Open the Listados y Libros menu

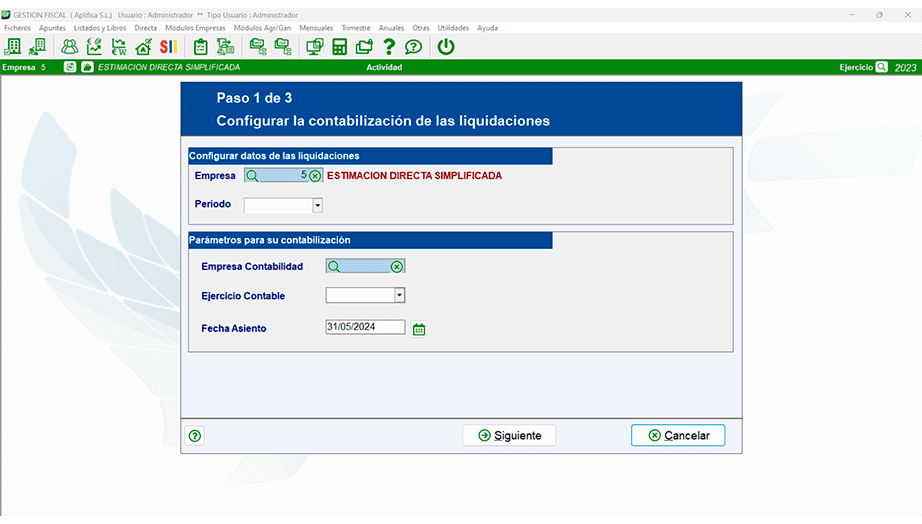tap(100, 28)
